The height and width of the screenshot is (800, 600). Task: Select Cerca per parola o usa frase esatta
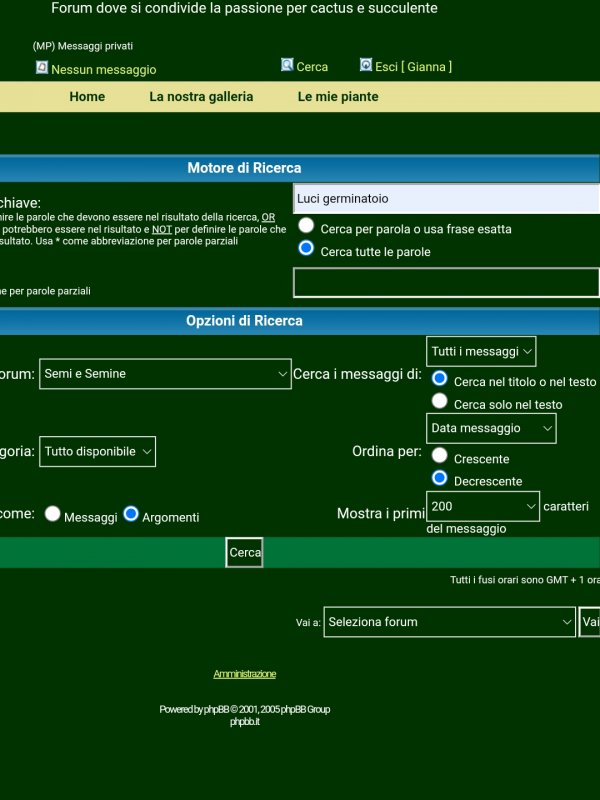[306, 225]
